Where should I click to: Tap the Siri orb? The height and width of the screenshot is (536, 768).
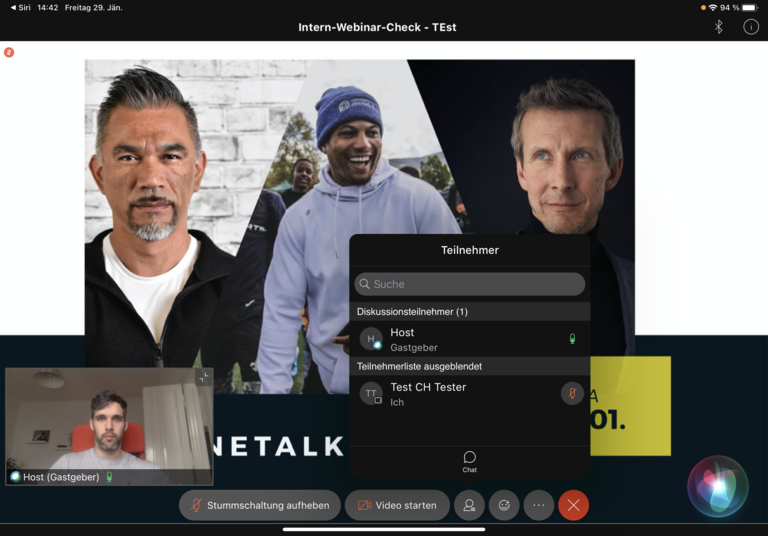tap(718, 486)
